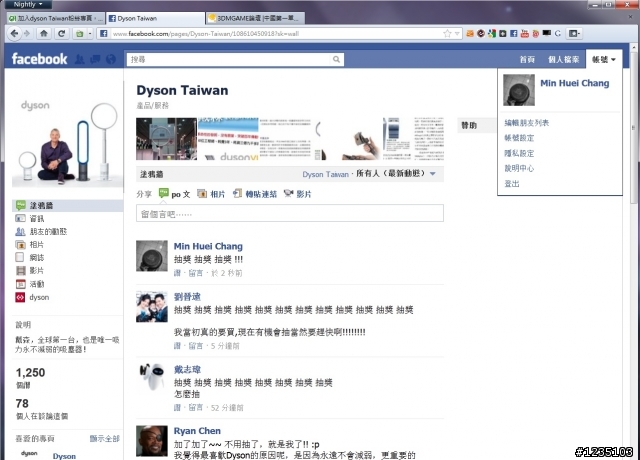
Task: Click the facebook logo
Action: point(40,59)
